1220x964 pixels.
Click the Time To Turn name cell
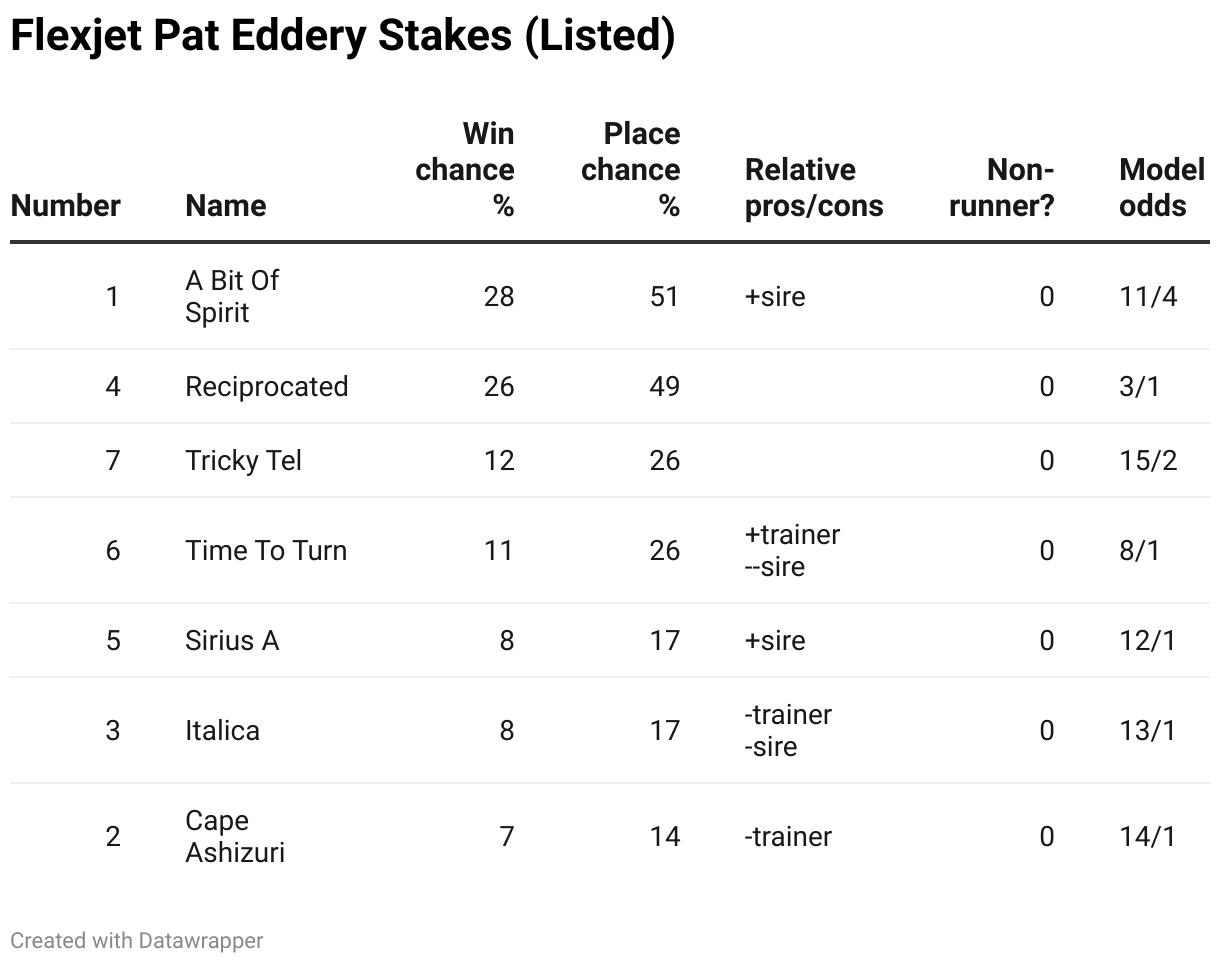tap(266, 551)
